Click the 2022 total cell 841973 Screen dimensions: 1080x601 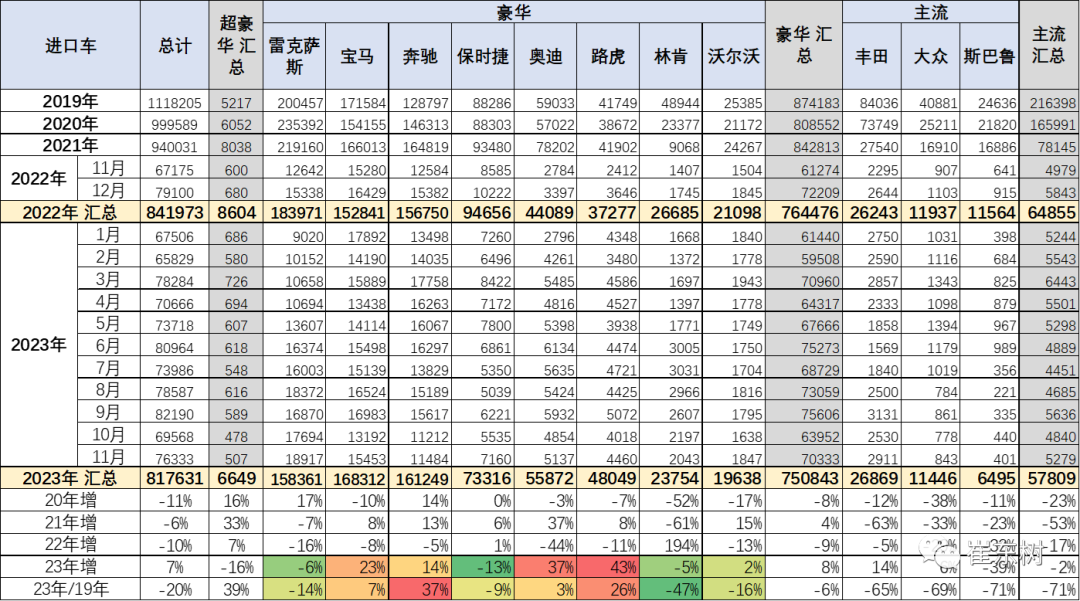click(174, 212)
